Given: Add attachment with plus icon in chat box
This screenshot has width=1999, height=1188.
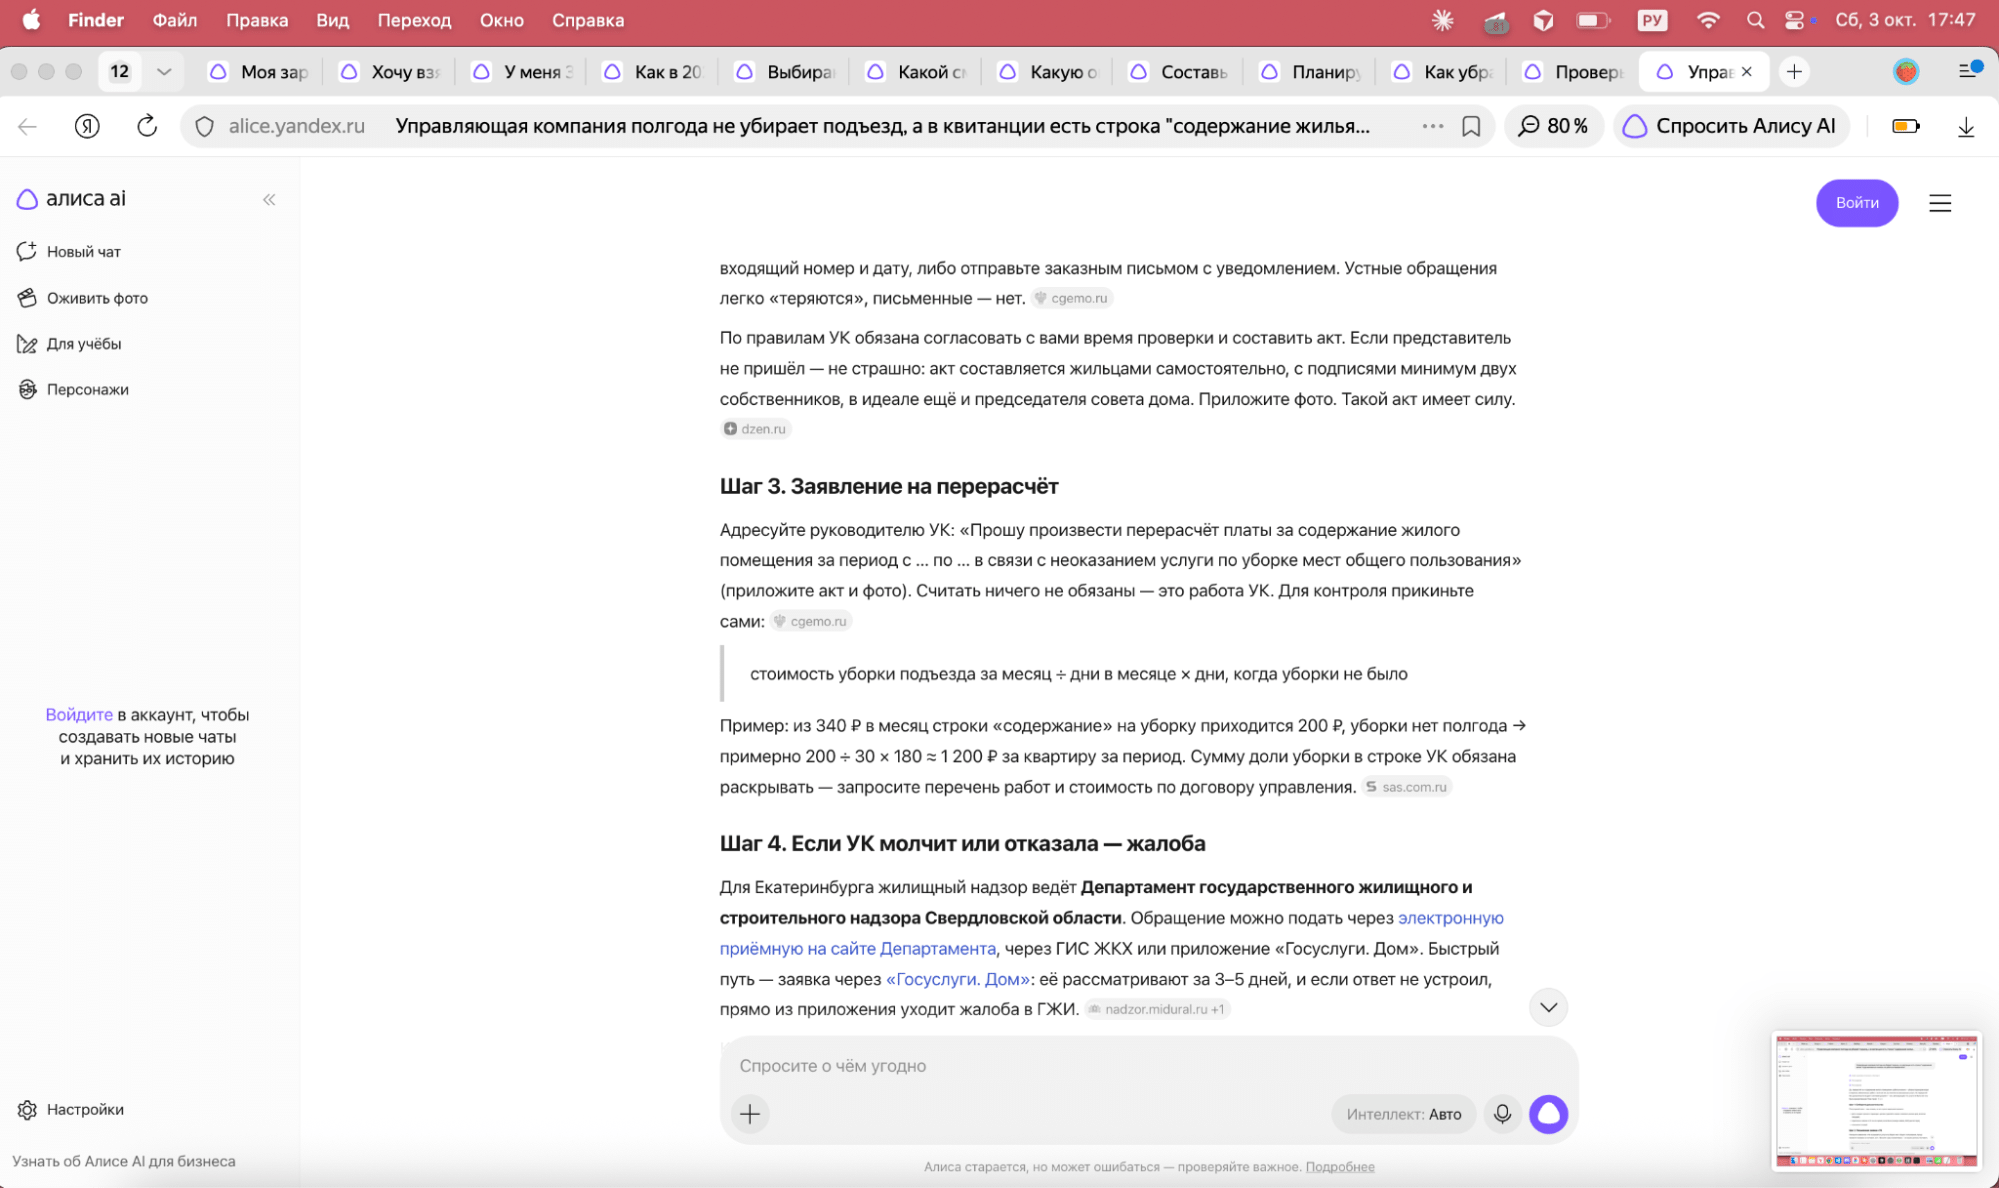Looking at the screenshot, I should (x=750, y=1113).
